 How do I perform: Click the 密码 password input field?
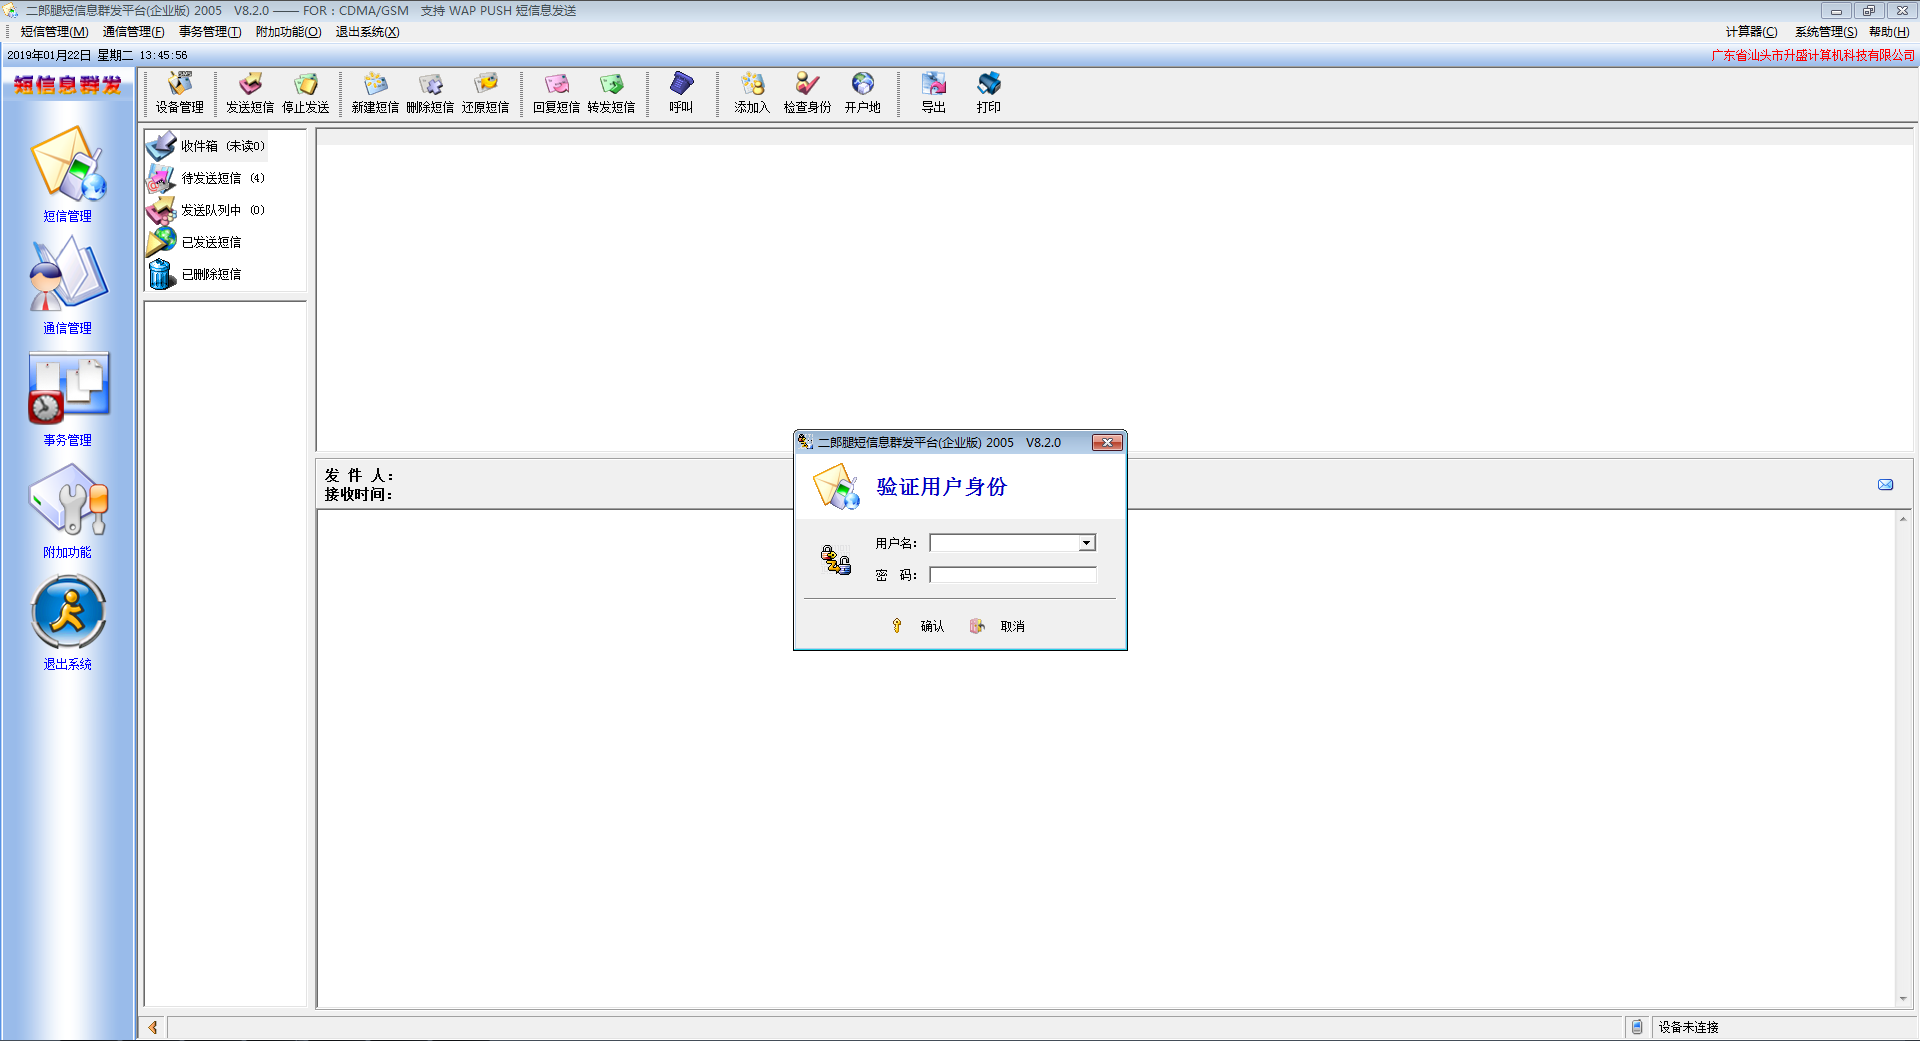click(x=1012, y=575)
